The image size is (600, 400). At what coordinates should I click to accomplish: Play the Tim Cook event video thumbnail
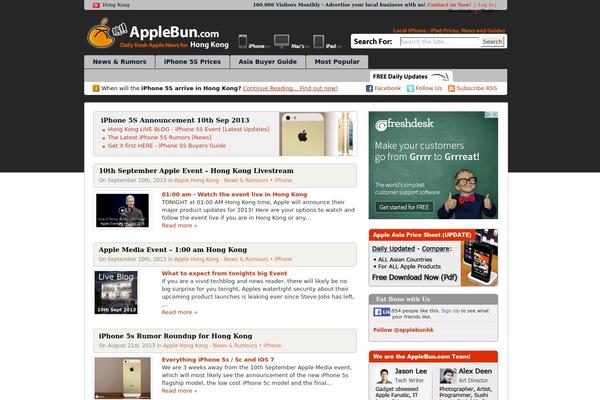(x=122, y=211)
